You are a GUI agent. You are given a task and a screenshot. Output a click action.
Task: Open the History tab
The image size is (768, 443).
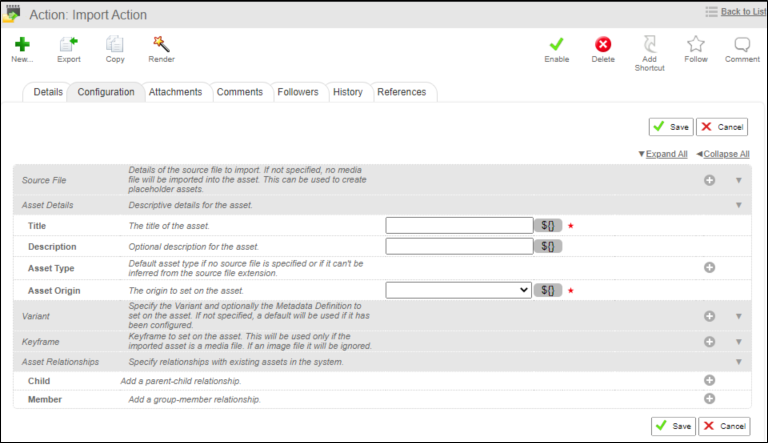click(347, 92)
